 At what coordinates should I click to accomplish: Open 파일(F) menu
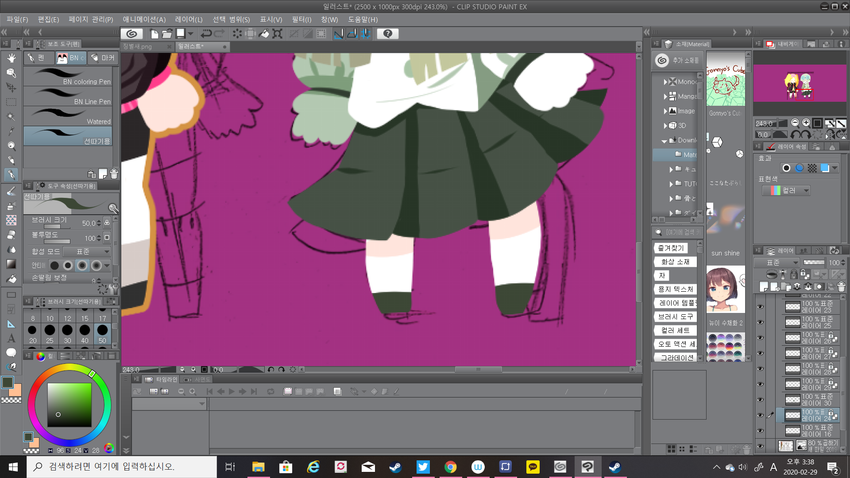pyautogui.click(x=17, y=20)
